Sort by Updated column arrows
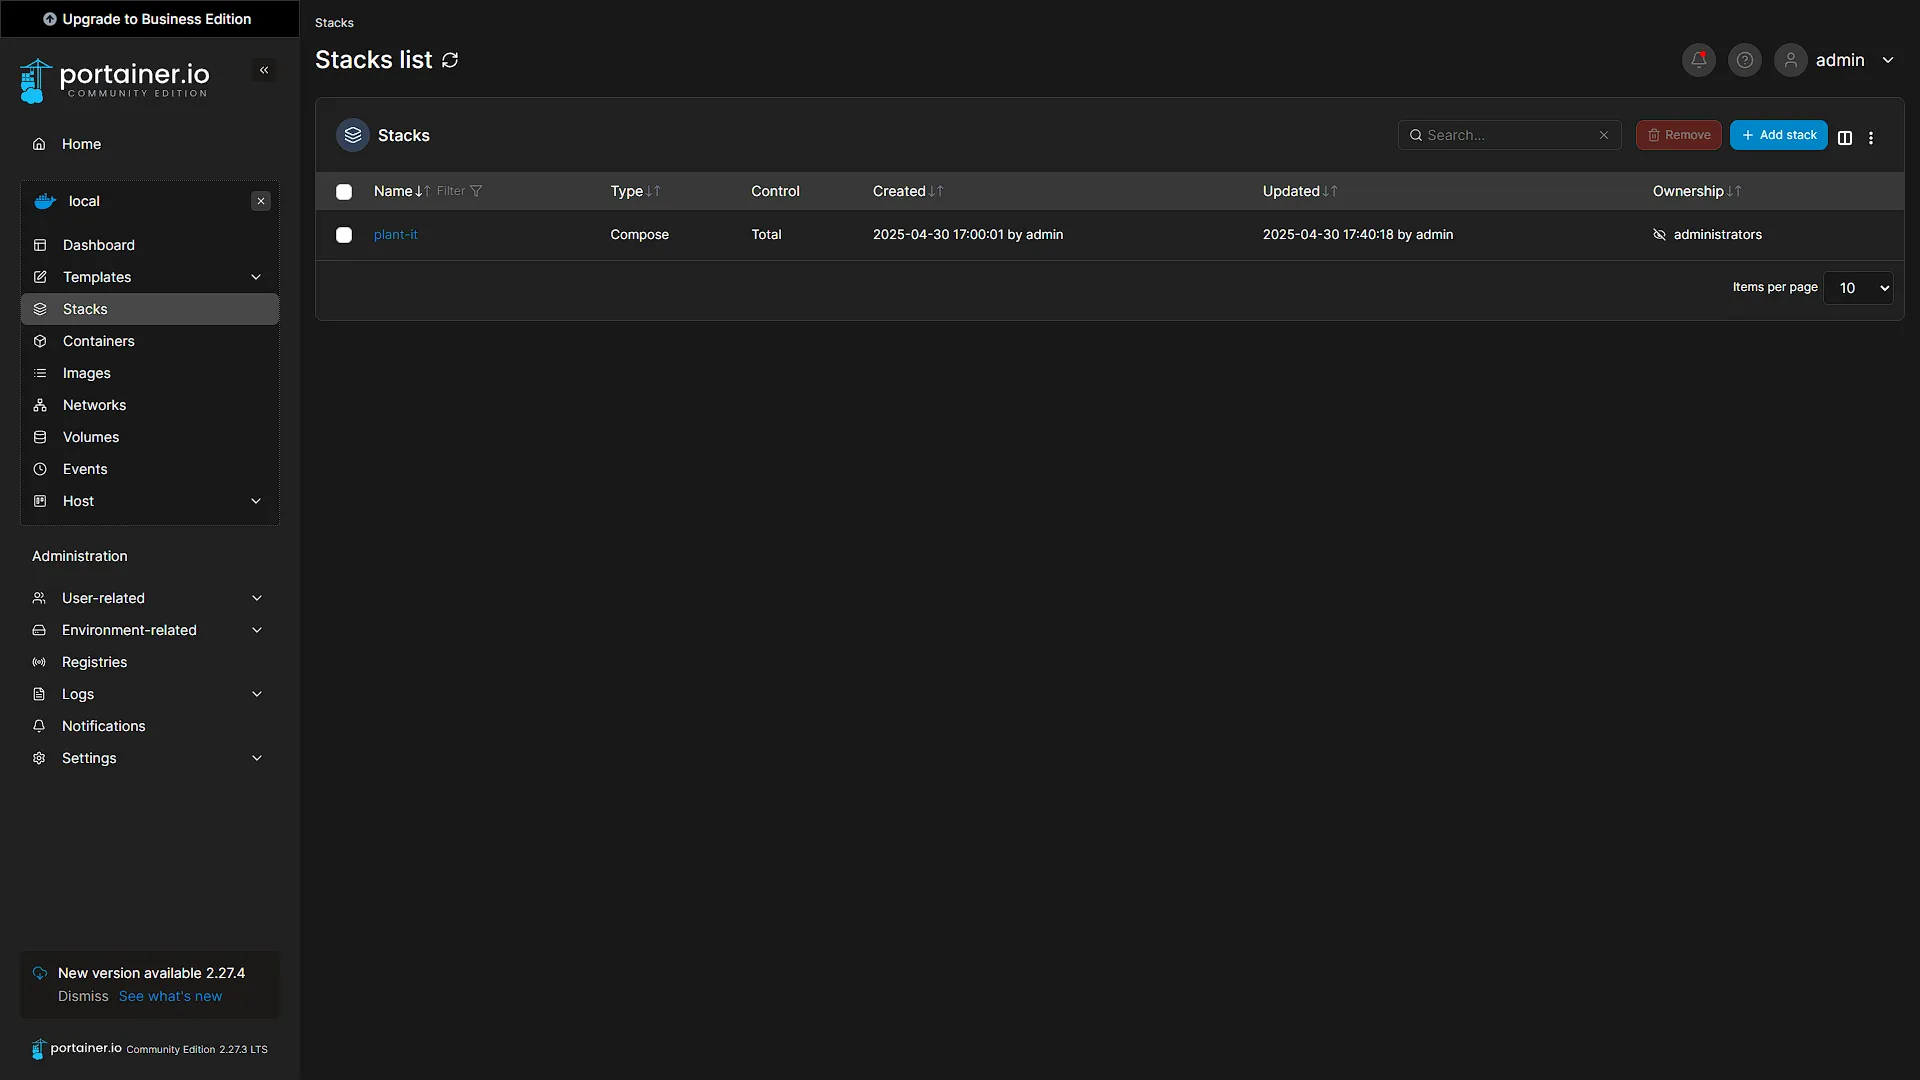1920x1080 pixels. pyautogui.click(x=1330, y=191)
